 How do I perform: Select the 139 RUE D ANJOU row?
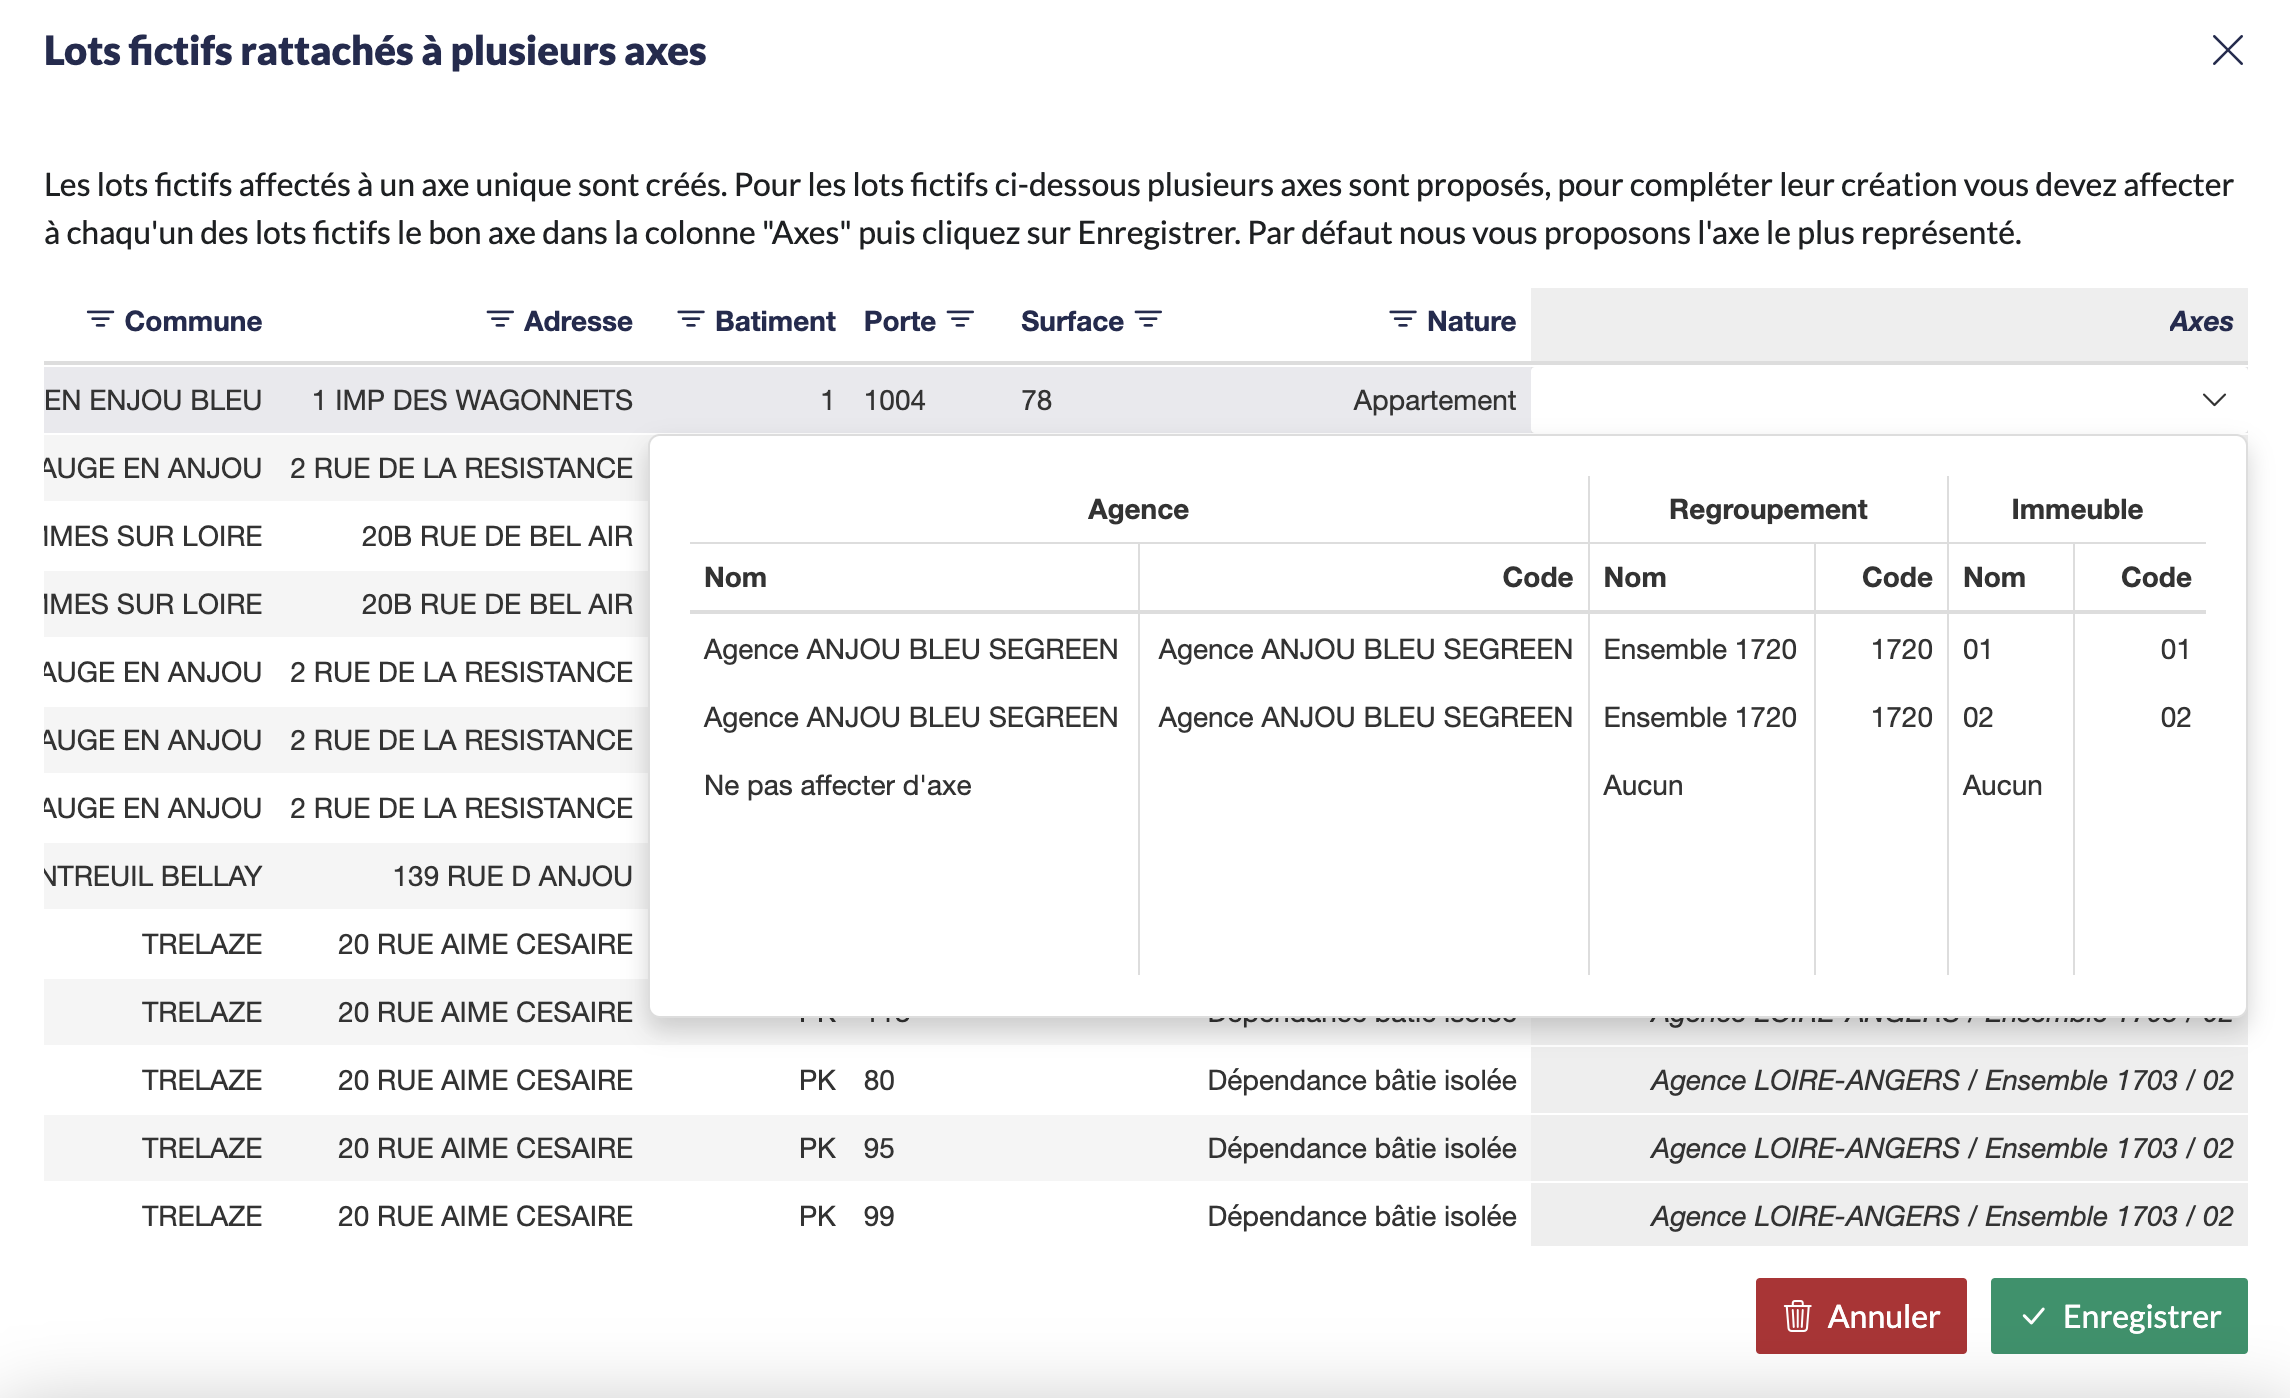pyautogui.click(x=512, y=877)
